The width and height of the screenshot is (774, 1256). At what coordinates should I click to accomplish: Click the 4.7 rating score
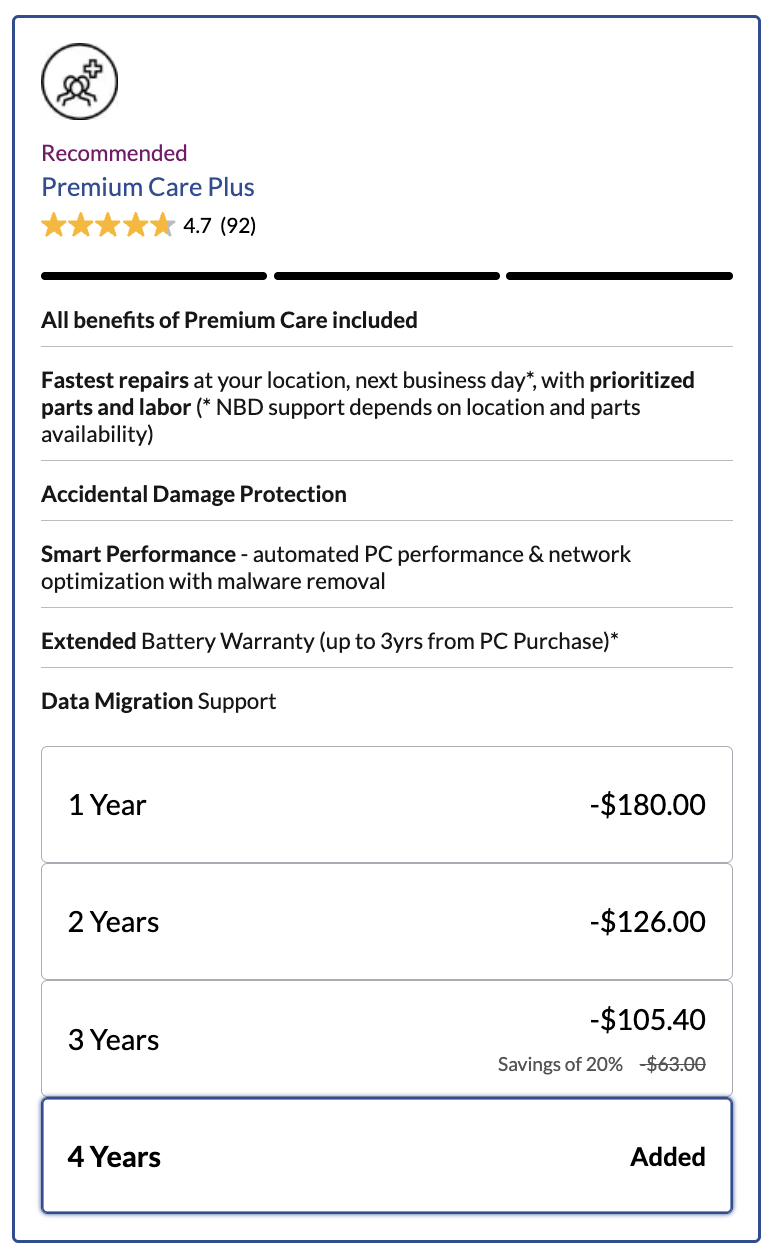(x=197, y=226)
